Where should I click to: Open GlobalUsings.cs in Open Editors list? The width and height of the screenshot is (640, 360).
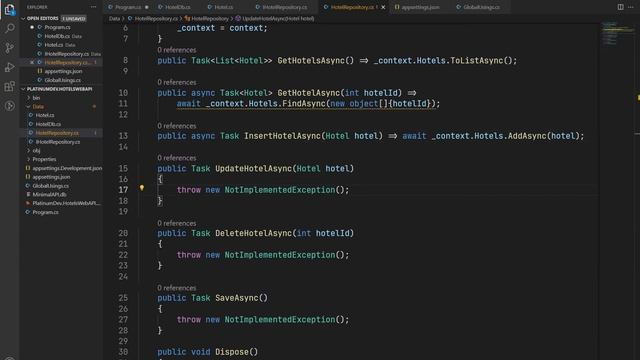tap(61, 80)
